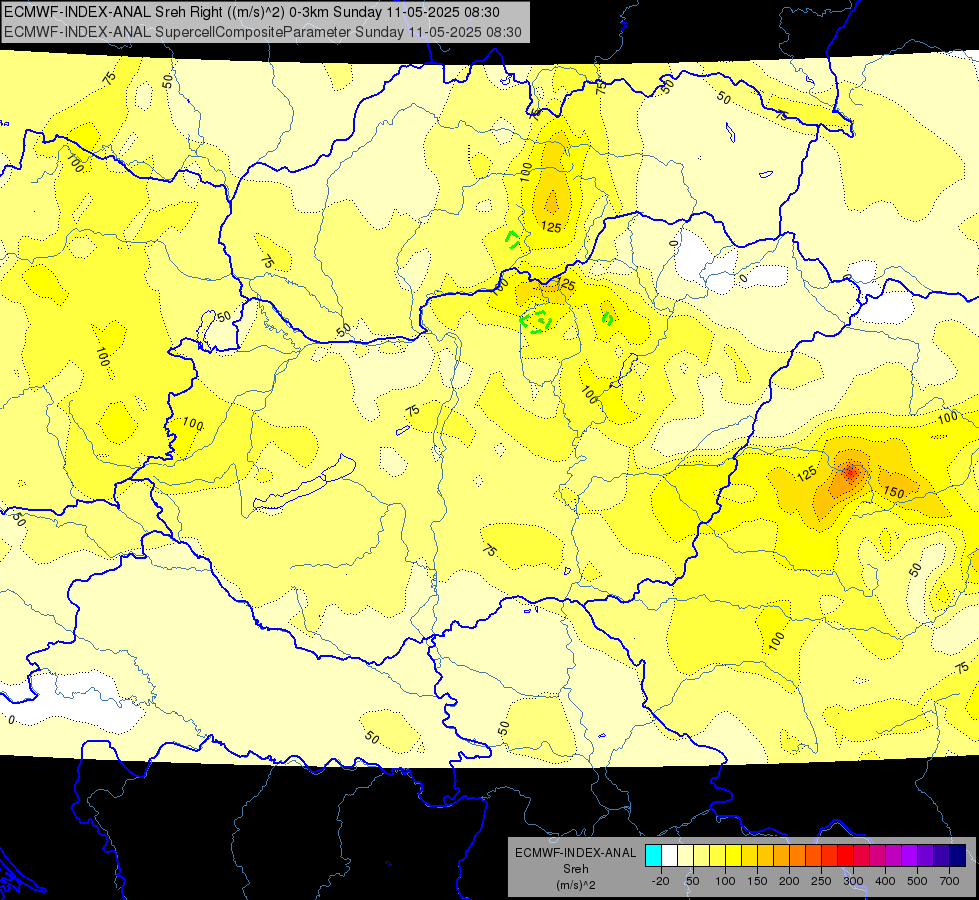Click the SupercellCompositeParameter title line
Image resolution: width=979 pixels, height=900 pixels.
point(263,32)
